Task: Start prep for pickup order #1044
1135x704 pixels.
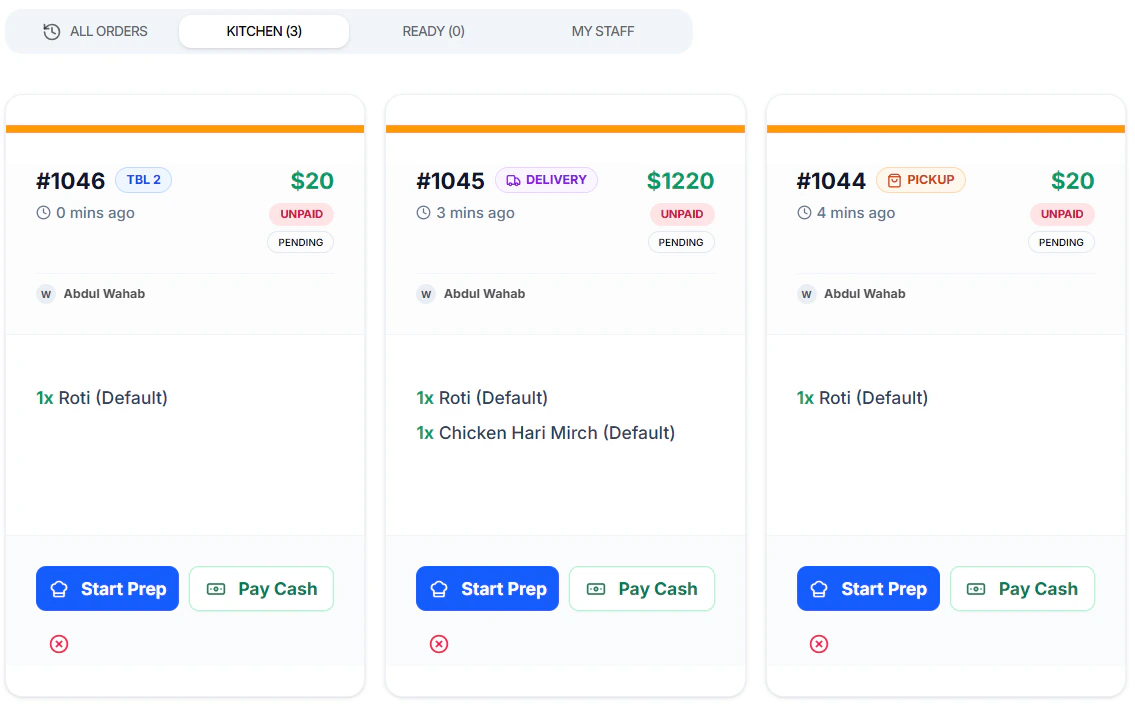Action: [x=868, y=589]
